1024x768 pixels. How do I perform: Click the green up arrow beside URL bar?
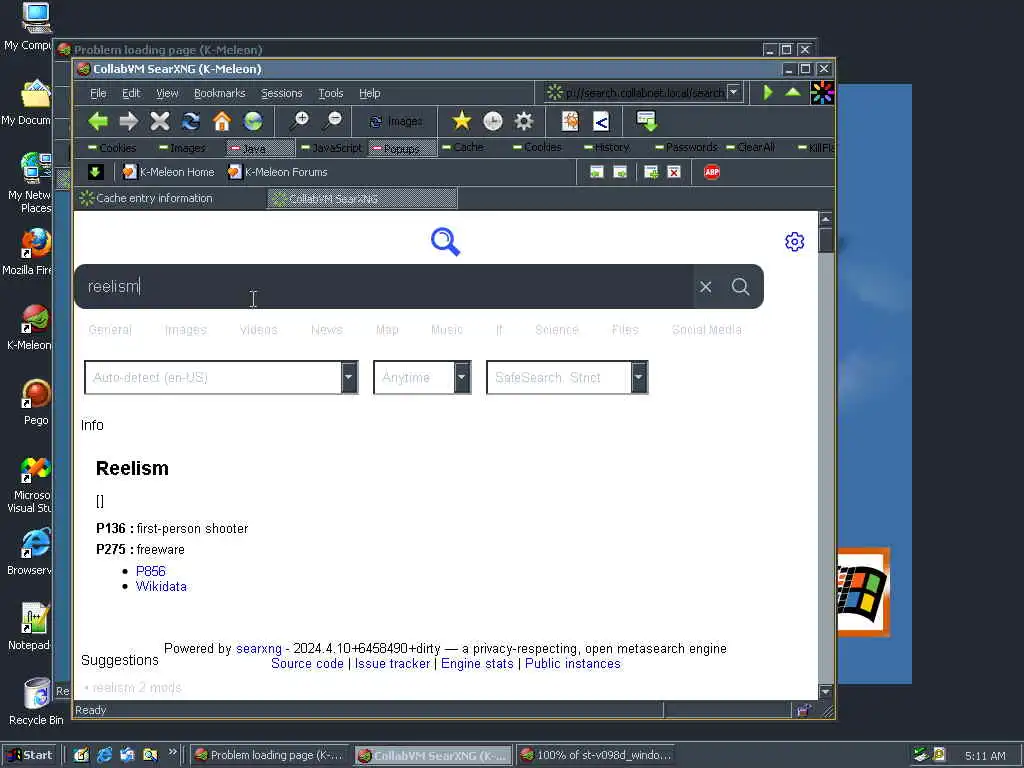tap(793, 92)
